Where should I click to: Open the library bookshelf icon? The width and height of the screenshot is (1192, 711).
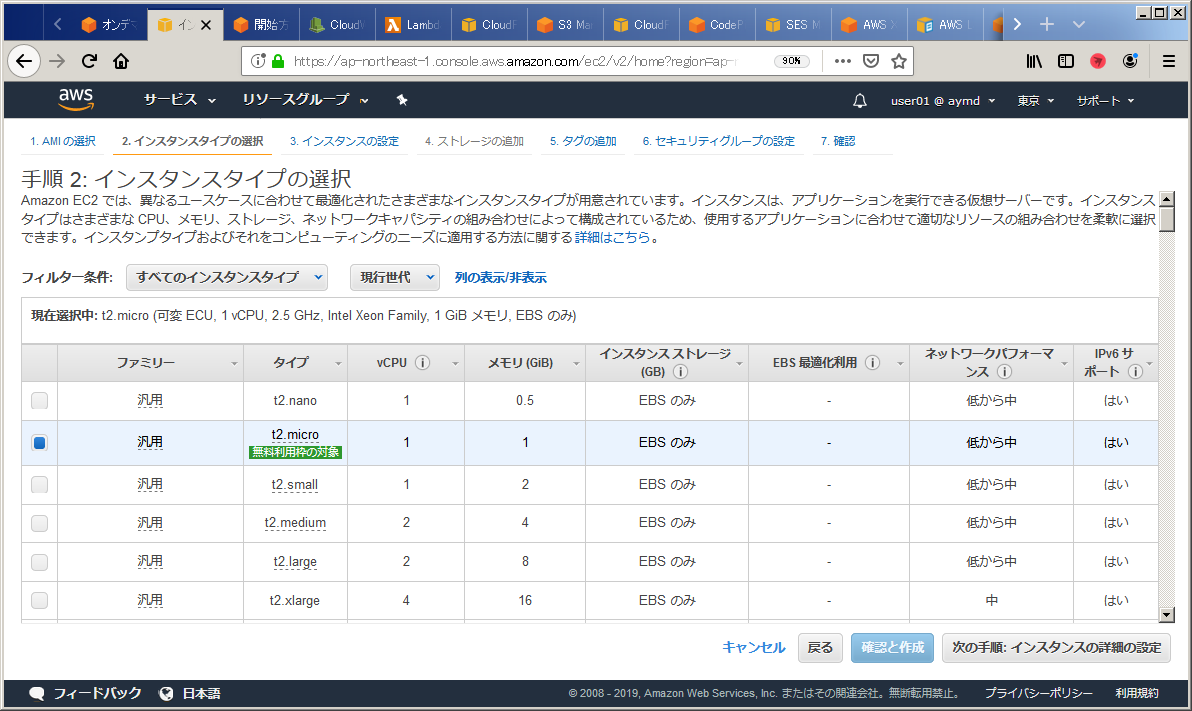click(x=1034, y=61)
